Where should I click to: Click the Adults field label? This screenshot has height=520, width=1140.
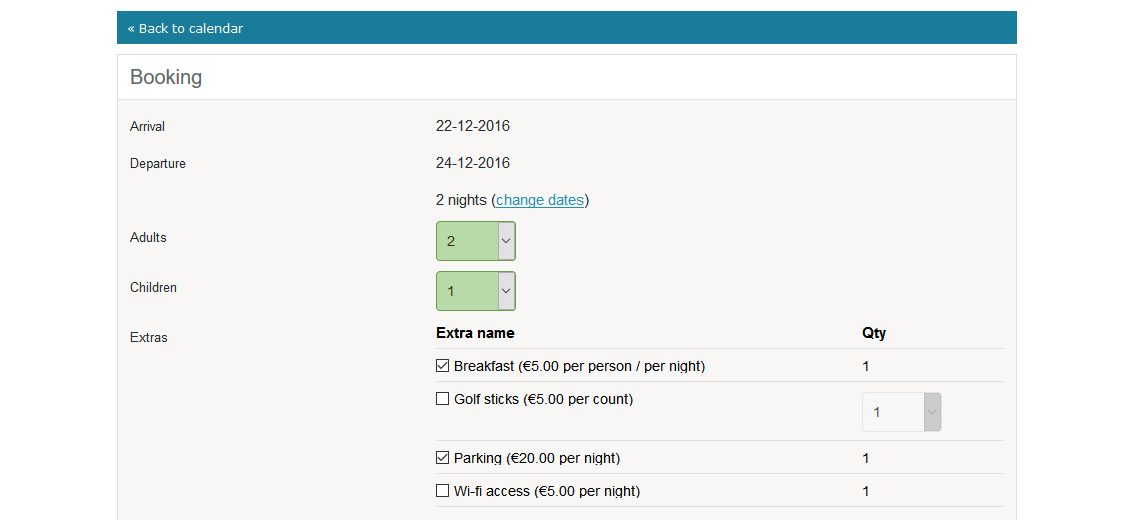click(148, 237)
